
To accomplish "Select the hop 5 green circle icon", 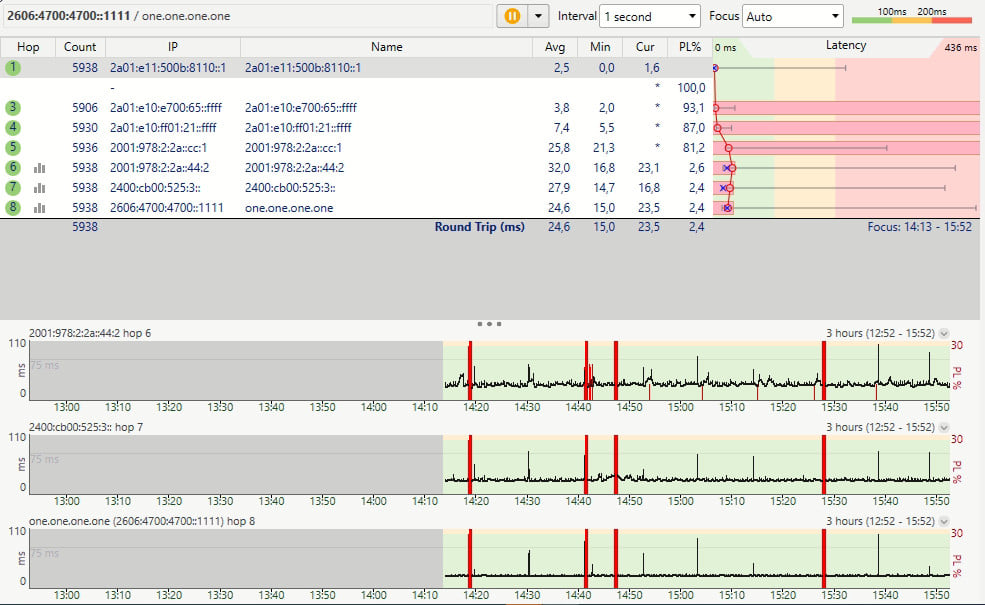I will coord(12,147).
